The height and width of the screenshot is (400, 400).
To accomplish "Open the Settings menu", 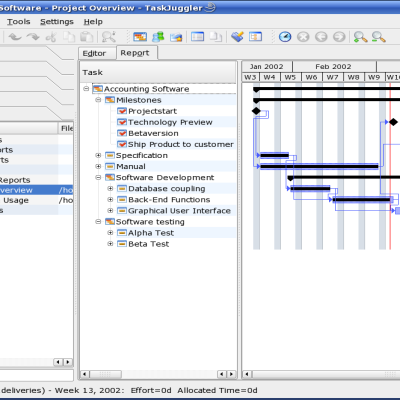I will [x=57, y=22].
